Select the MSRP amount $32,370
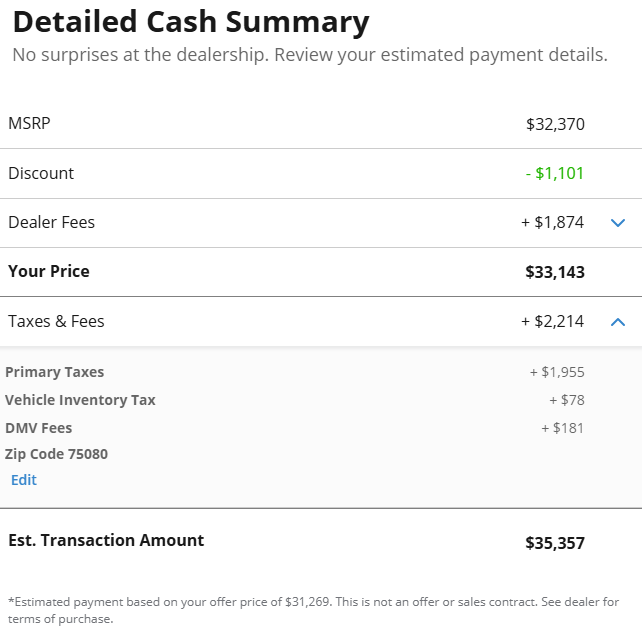642x637 pixels. coord(555,124)
